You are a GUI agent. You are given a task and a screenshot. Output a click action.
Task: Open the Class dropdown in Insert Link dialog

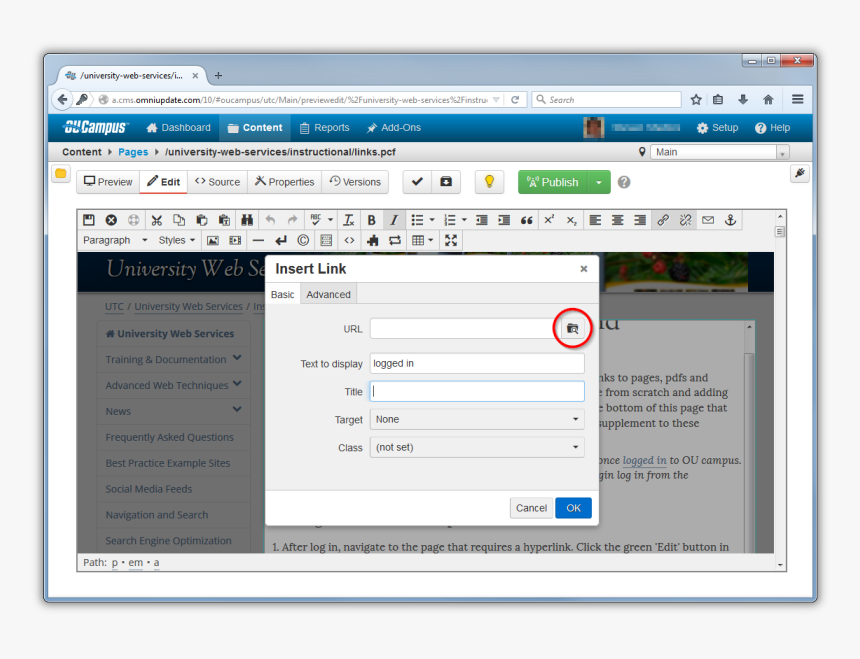477,447
